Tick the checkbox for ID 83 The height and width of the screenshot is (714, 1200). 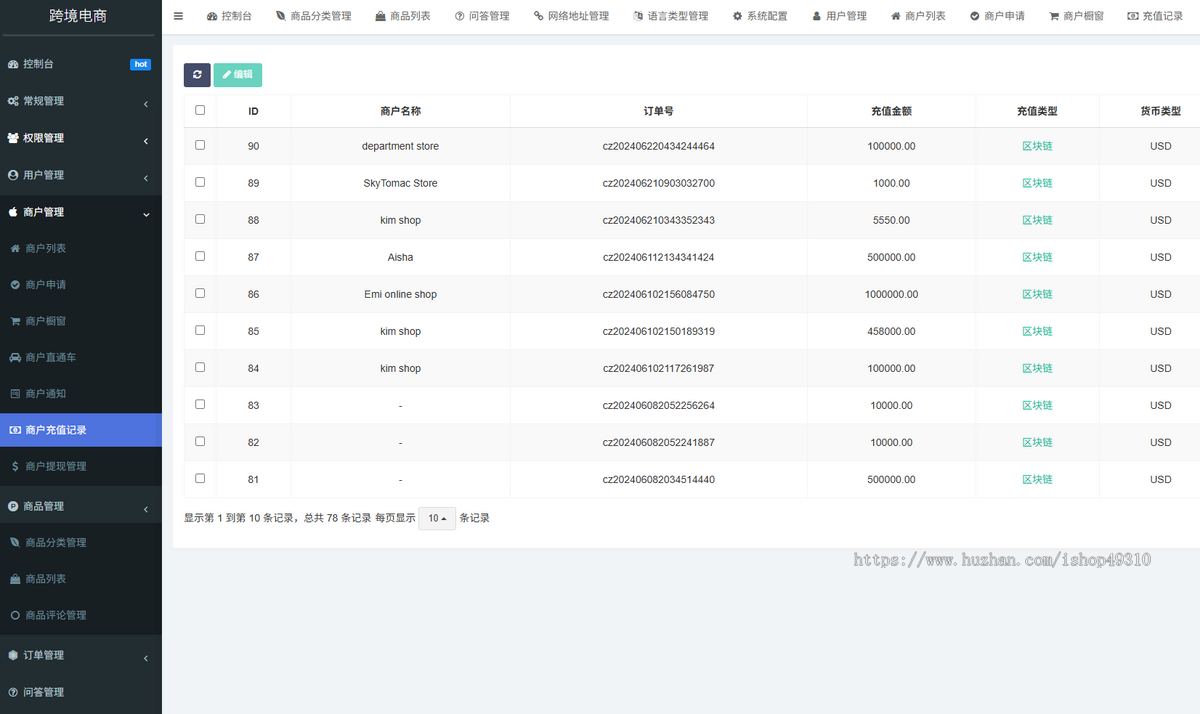(x=200, y=404)
